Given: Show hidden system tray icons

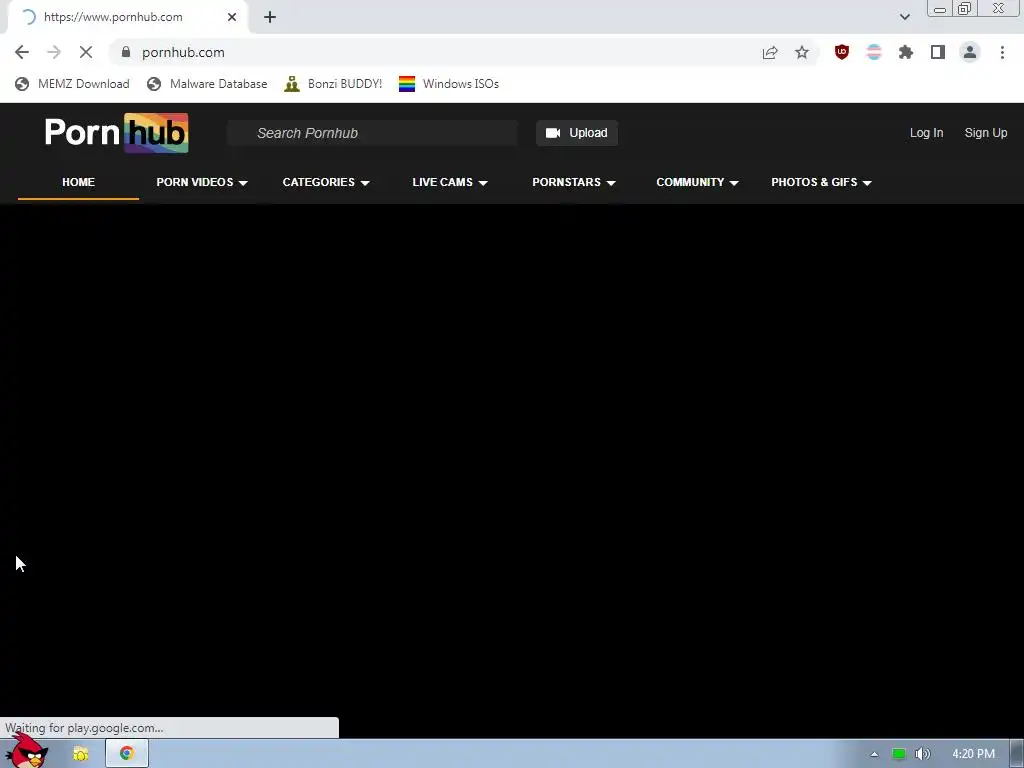Looking at the screenshot, I should pos(874,754).
